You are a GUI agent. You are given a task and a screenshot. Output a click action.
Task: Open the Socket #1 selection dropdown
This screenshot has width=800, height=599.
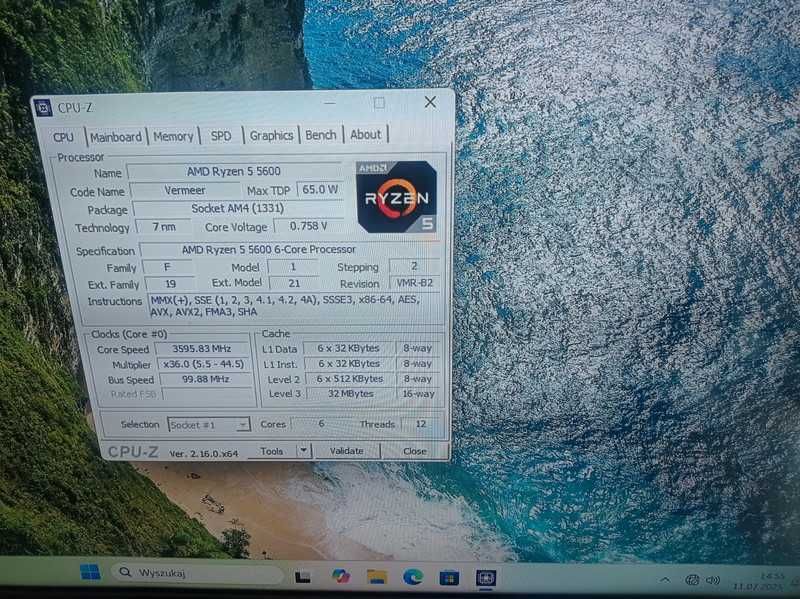[x=209, y=425]
